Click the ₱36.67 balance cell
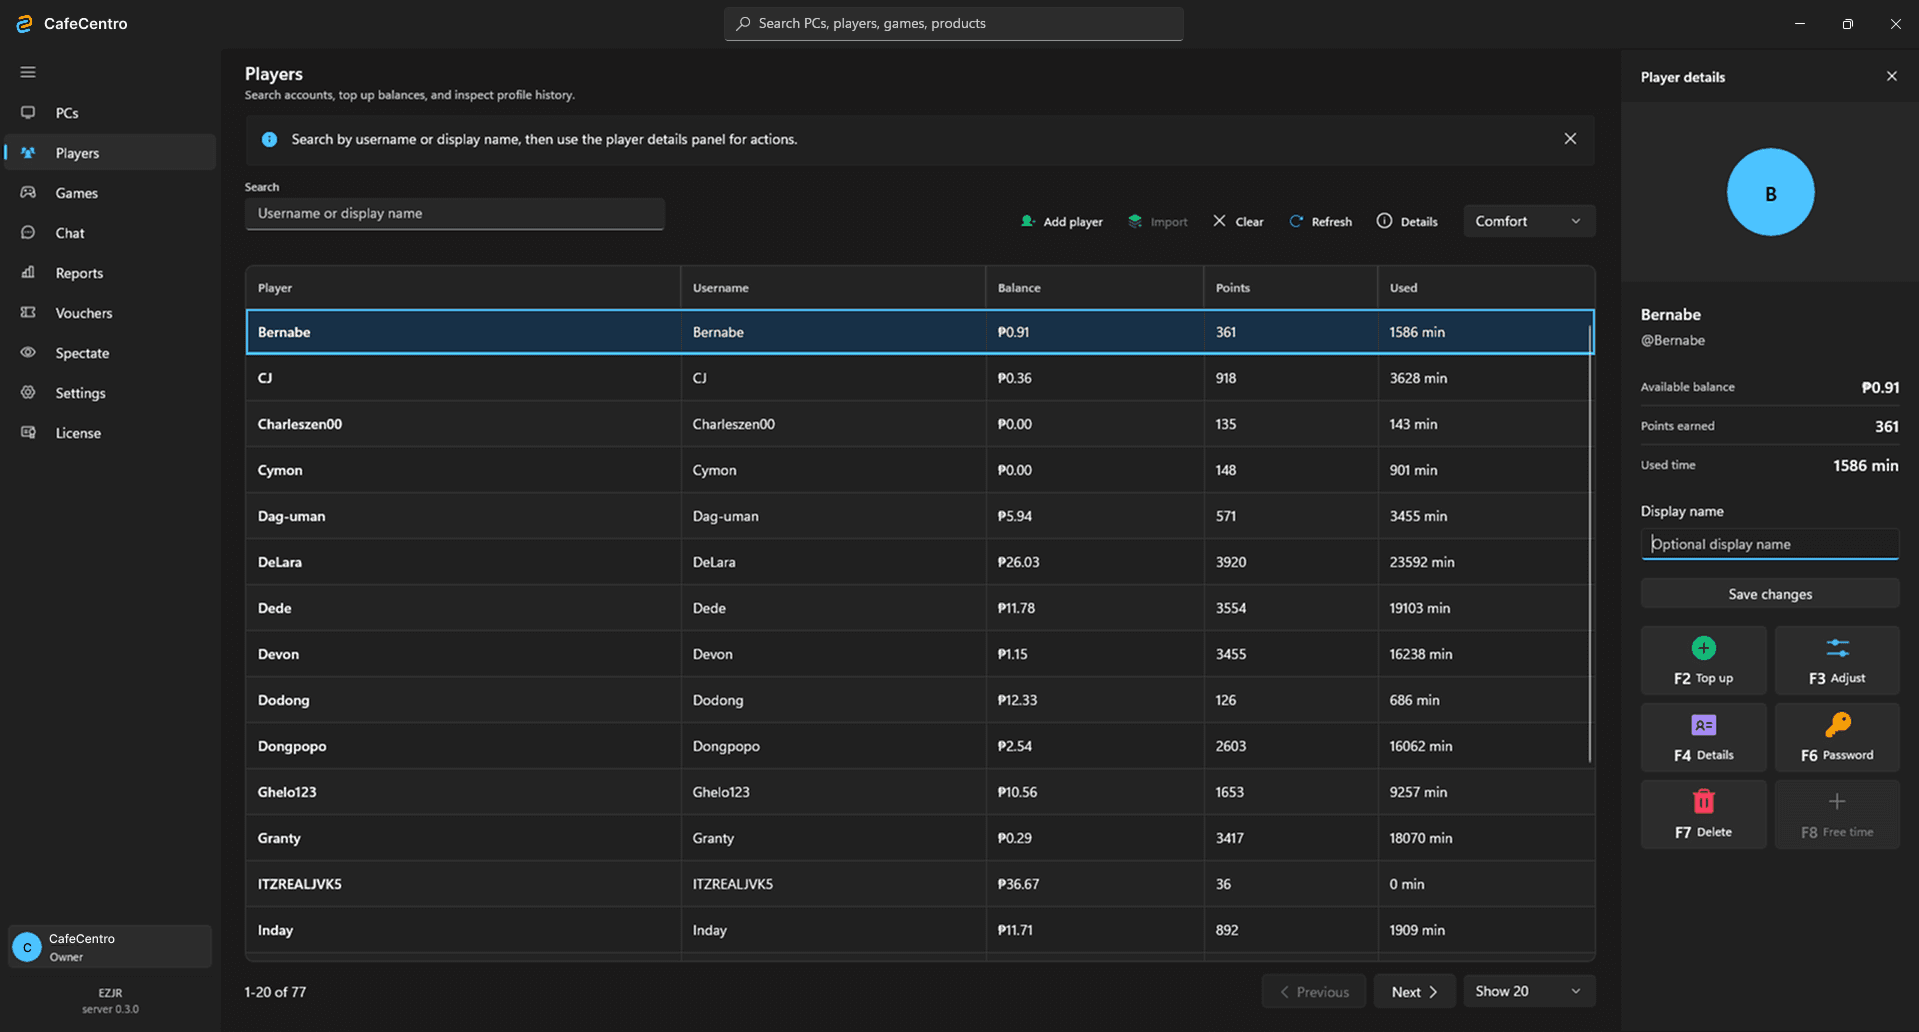 coord(1095,884)
